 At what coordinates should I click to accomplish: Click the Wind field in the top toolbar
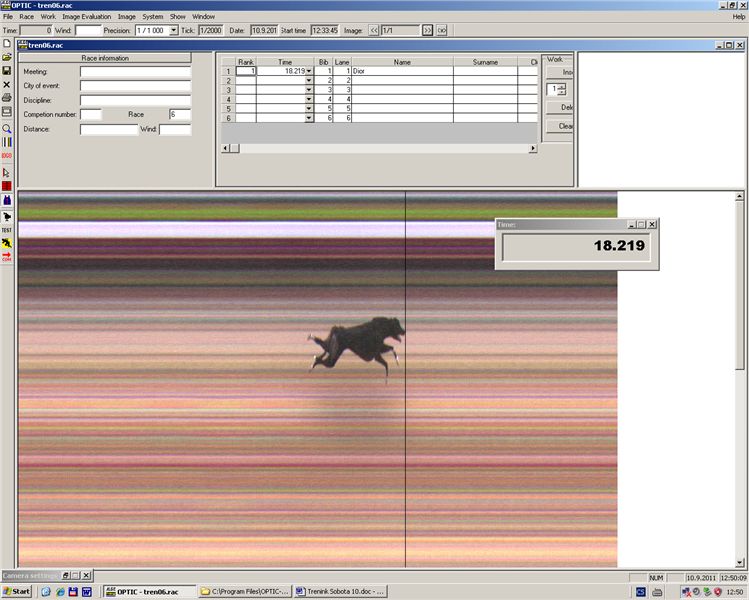pyautogui.click(x=88, y=30)
